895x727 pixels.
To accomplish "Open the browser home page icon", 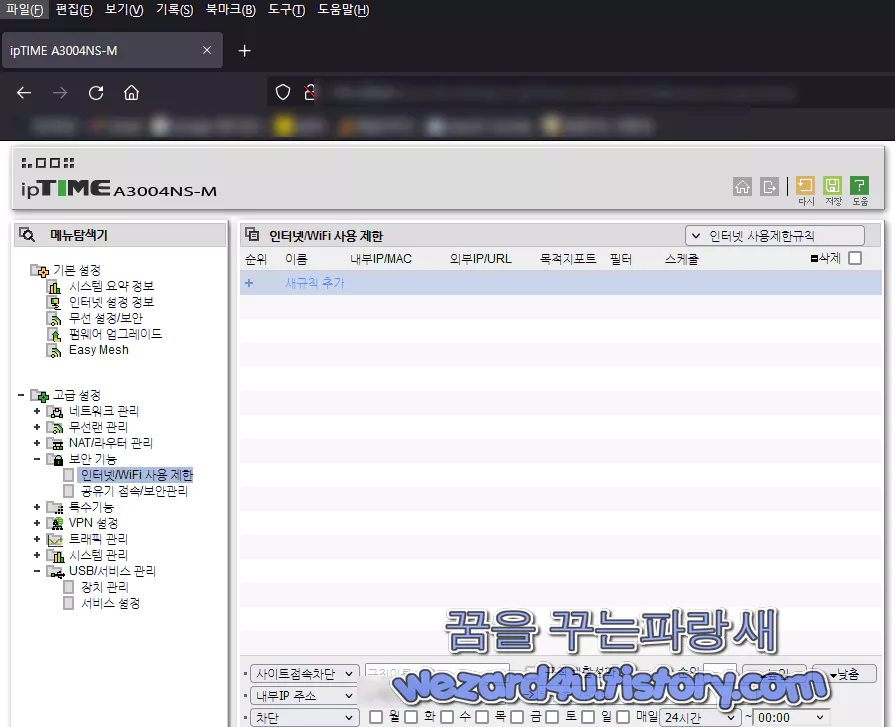I will (132, 92).
